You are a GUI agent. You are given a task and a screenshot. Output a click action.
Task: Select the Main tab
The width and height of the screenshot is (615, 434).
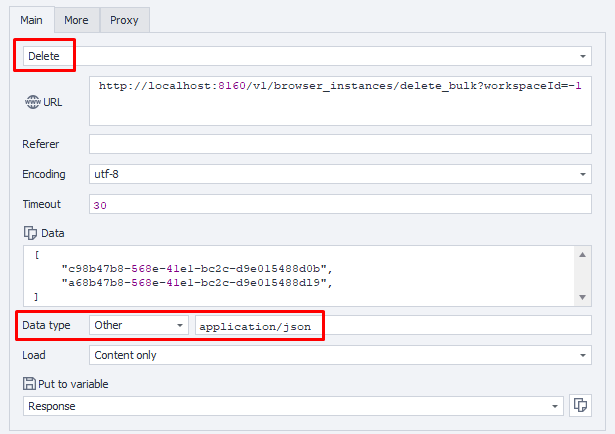[x=31, y=19]
